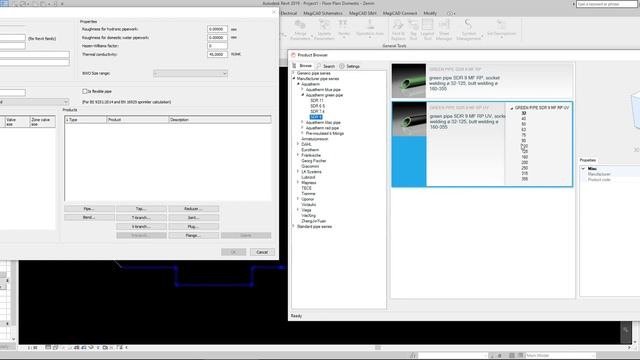The height and width of the screenshot is (360, 640).
Task: Select the Georg Fischer manufacturer item
Action: [313, 161]
